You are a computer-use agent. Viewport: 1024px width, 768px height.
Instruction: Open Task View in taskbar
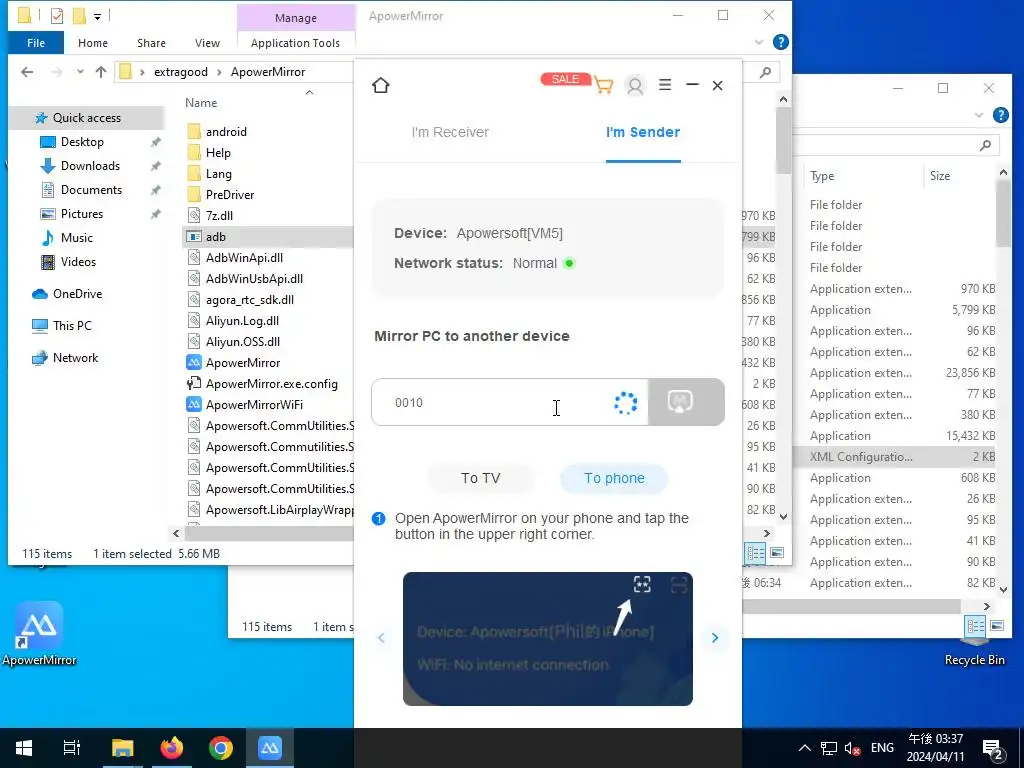tap(71, 748)
